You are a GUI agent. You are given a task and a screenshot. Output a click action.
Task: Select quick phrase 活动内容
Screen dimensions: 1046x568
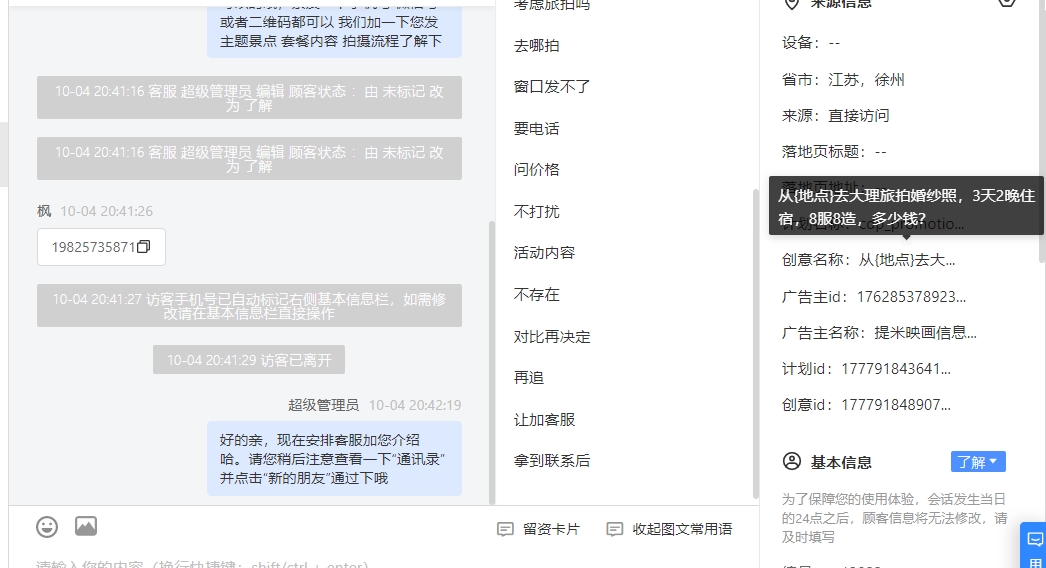(x=544, y=253)
